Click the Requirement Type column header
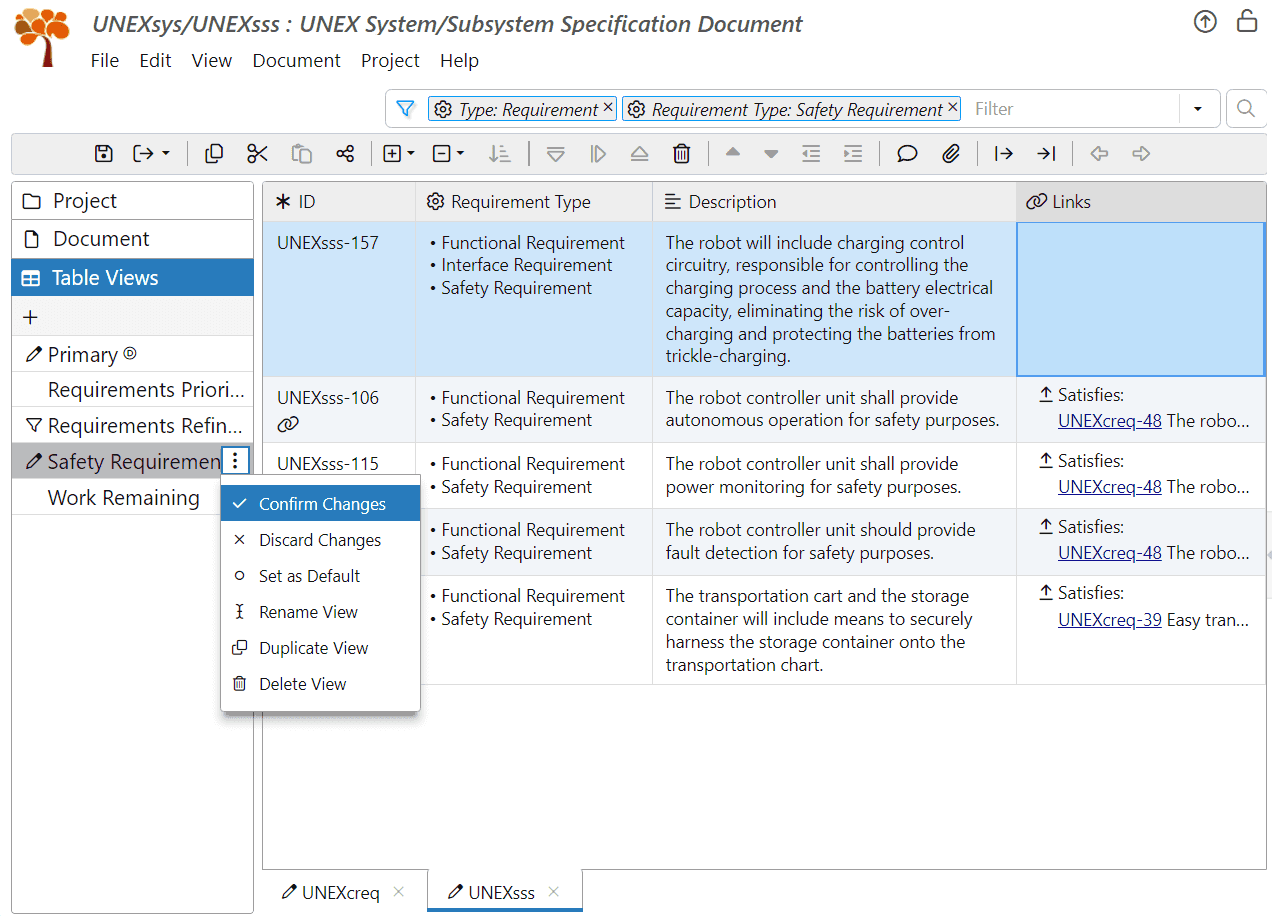The height and width of the screenshot is (916, 1272). (x=534, y=202)
